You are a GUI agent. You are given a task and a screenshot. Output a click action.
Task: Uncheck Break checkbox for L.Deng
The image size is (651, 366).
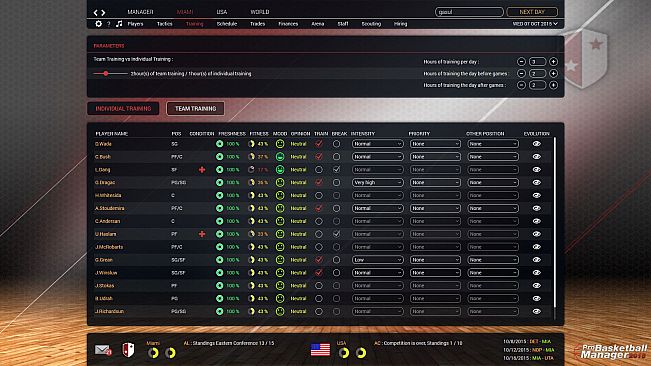click(337, 170)
